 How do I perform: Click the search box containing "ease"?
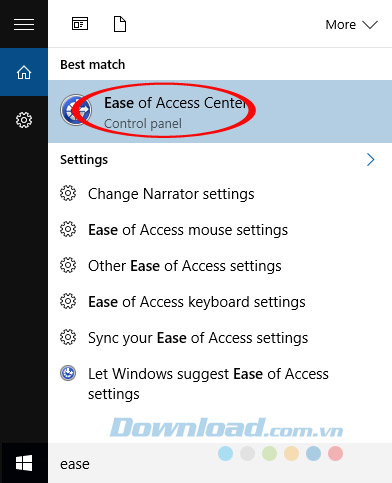point(220,463)
